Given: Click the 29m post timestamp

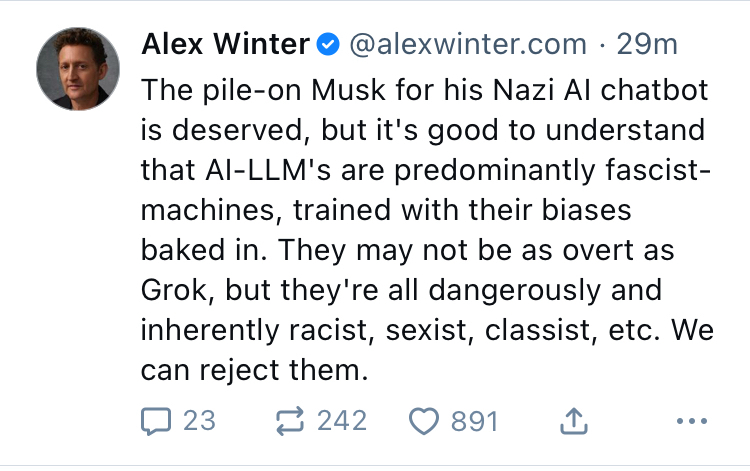Looking at the screenshot, I should [x=647, y=45].
